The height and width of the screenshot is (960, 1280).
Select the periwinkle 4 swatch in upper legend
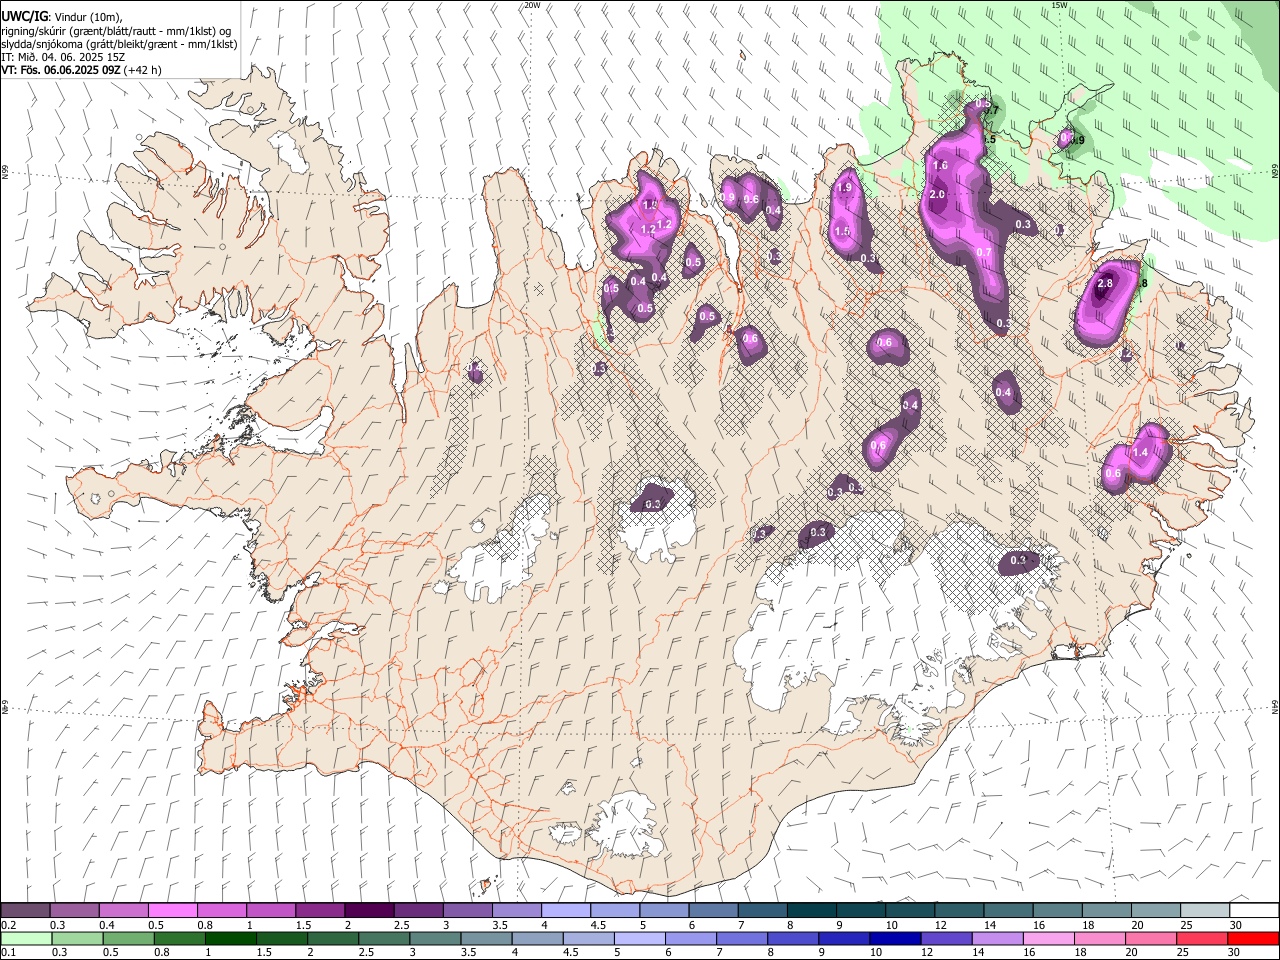tap(564, 910)
